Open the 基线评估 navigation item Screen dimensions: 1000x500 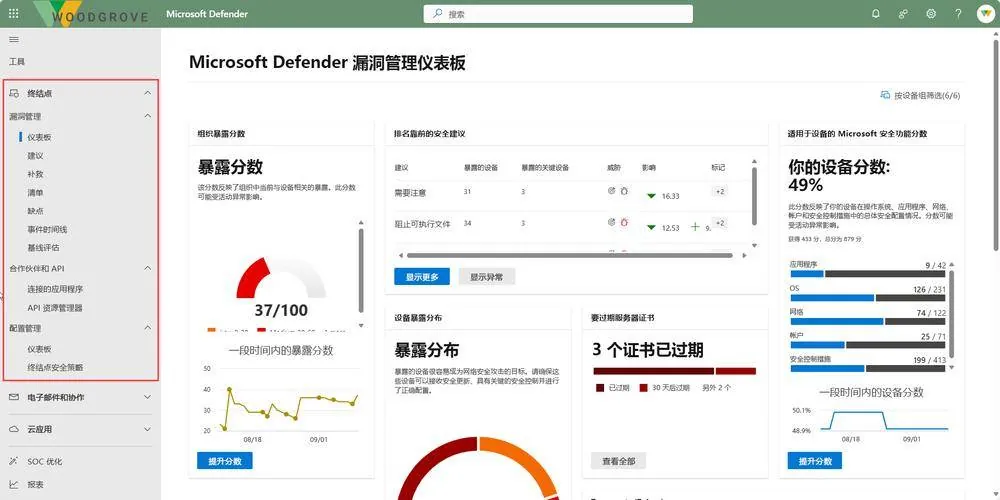pos(43,247)
